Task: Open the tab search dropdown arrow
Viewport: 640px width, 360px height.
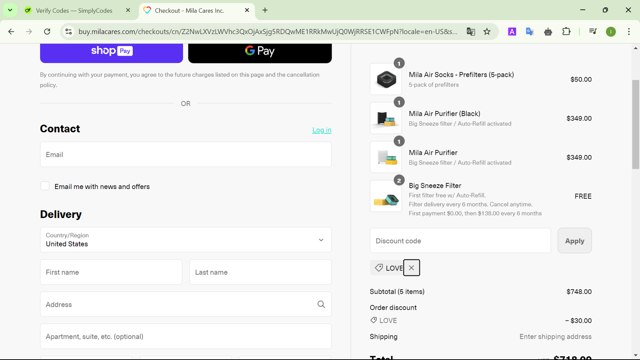Action: click(10, 10)
